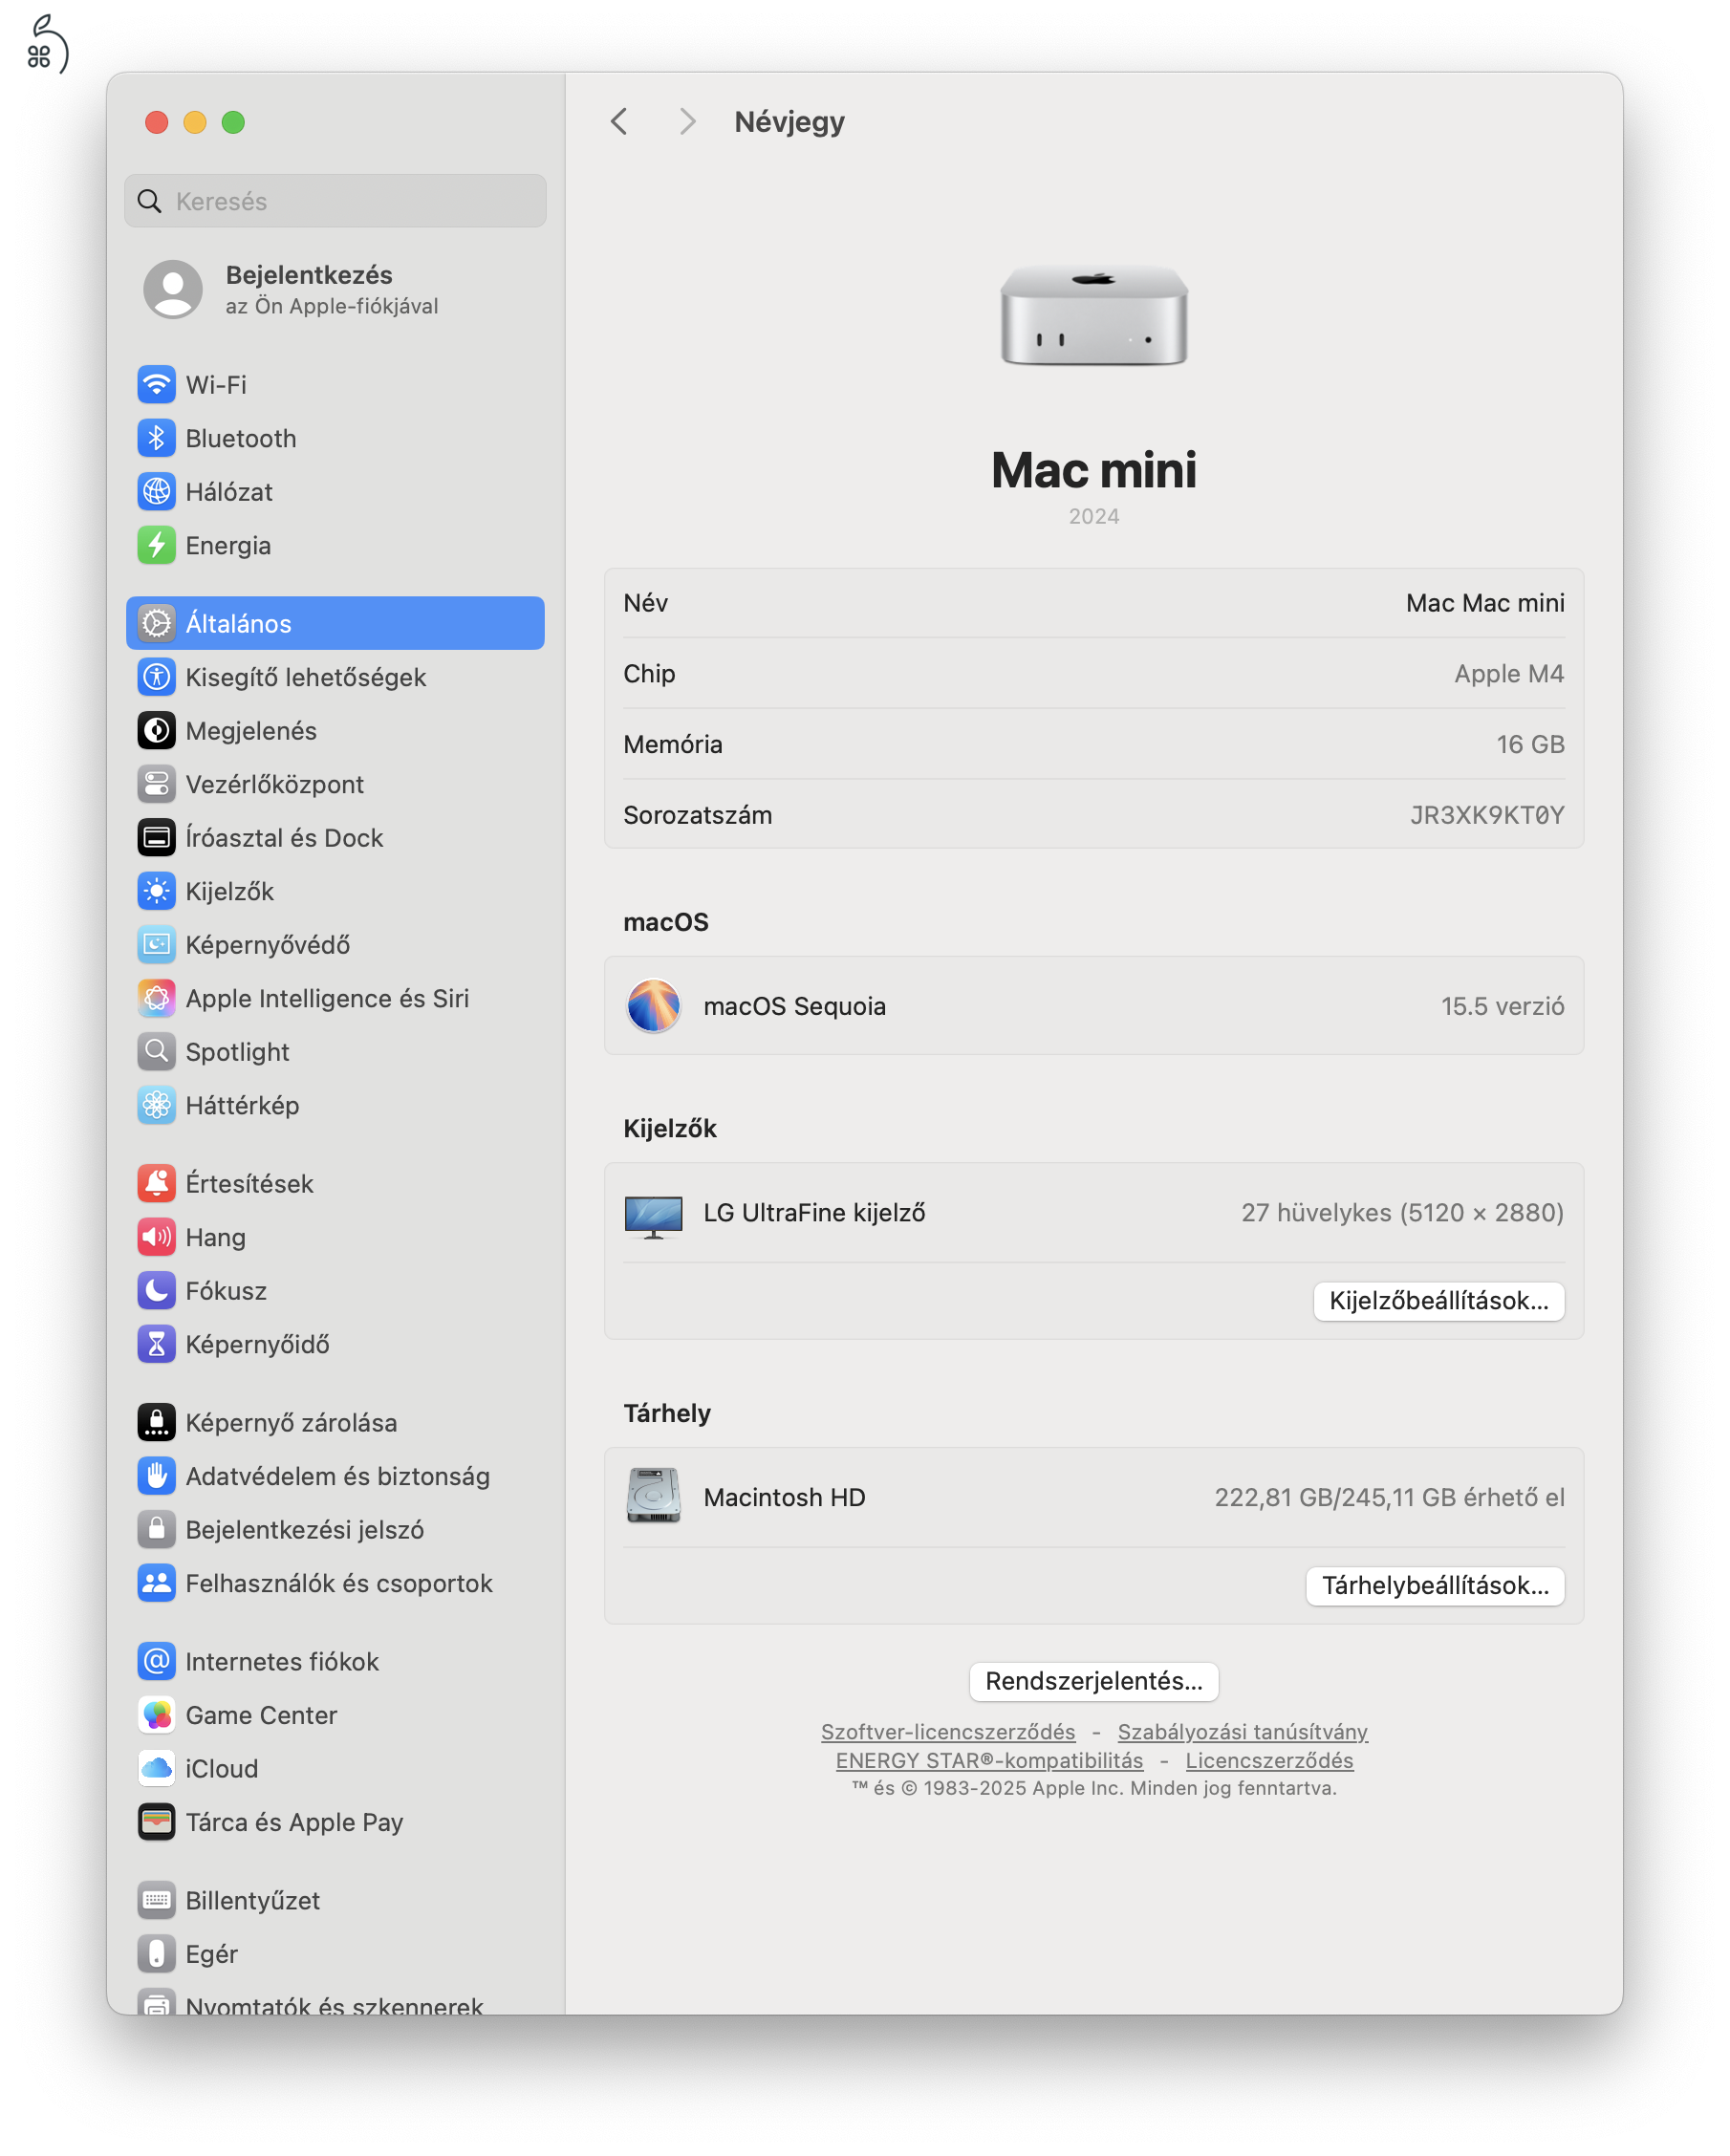Open Adatvédelem és biztonság hand icon

tap(156, 1476)
